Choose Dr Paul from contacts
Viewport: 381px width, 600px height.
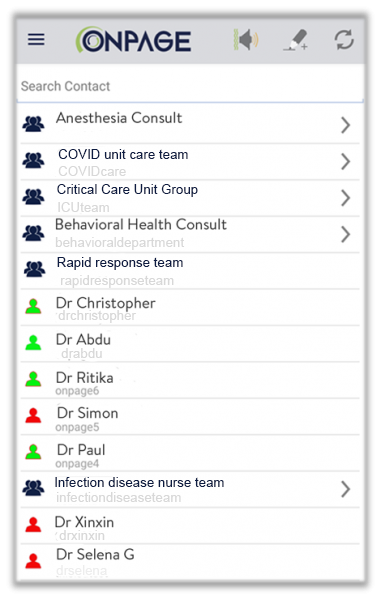(x=190, y=453)
